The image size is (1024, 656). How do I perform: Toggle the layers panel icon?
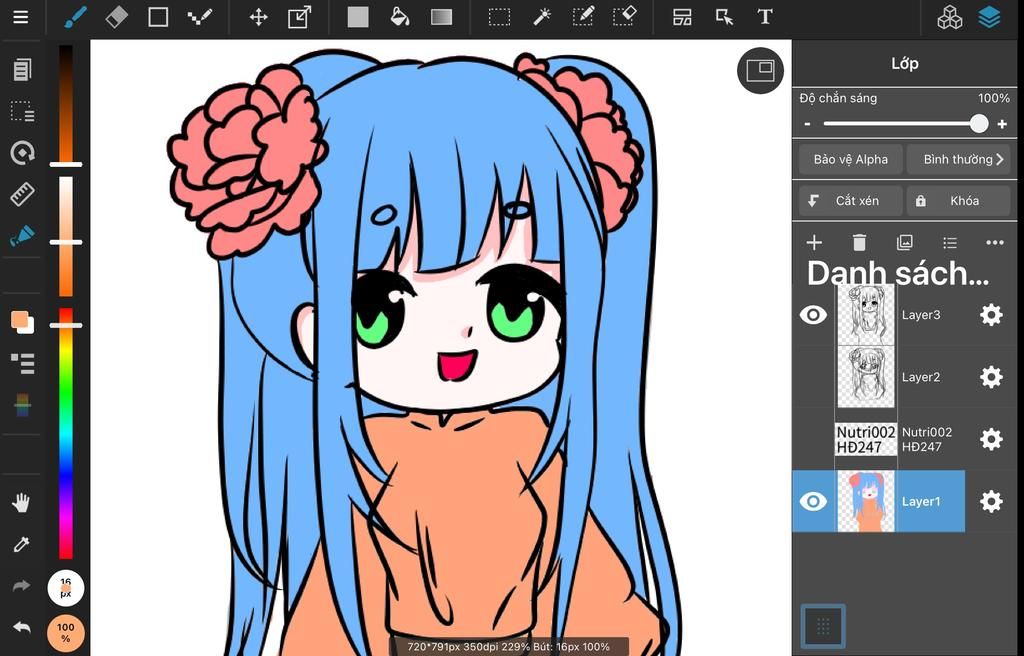coord(989,18)
